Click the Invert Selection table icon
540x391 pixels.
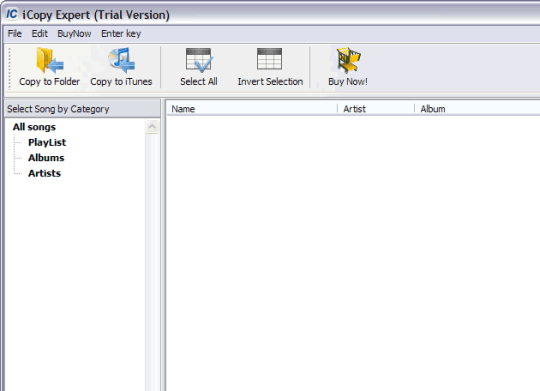[269, 59]
